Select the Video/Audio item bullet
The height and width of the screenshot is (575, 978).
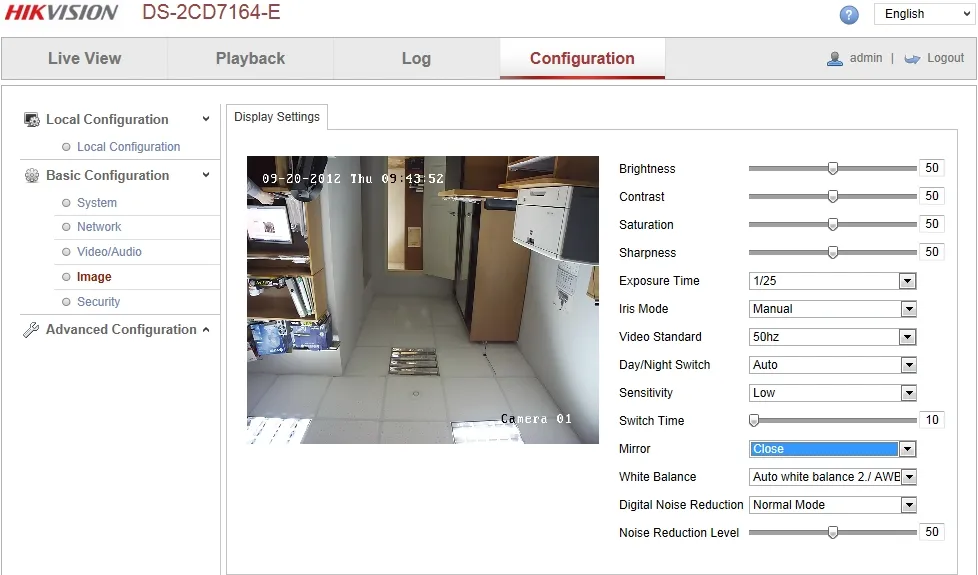pyautogui.click(x=66, y=252)
